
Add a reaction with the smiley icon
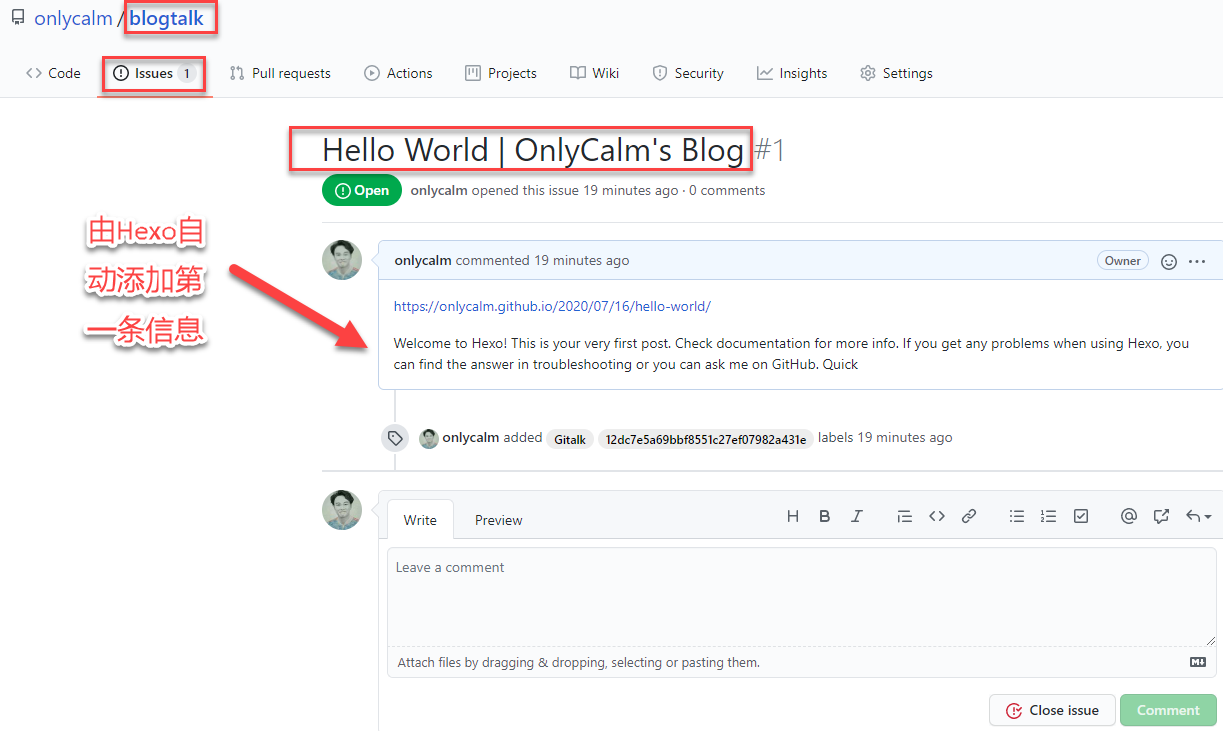click(1169, 261)
